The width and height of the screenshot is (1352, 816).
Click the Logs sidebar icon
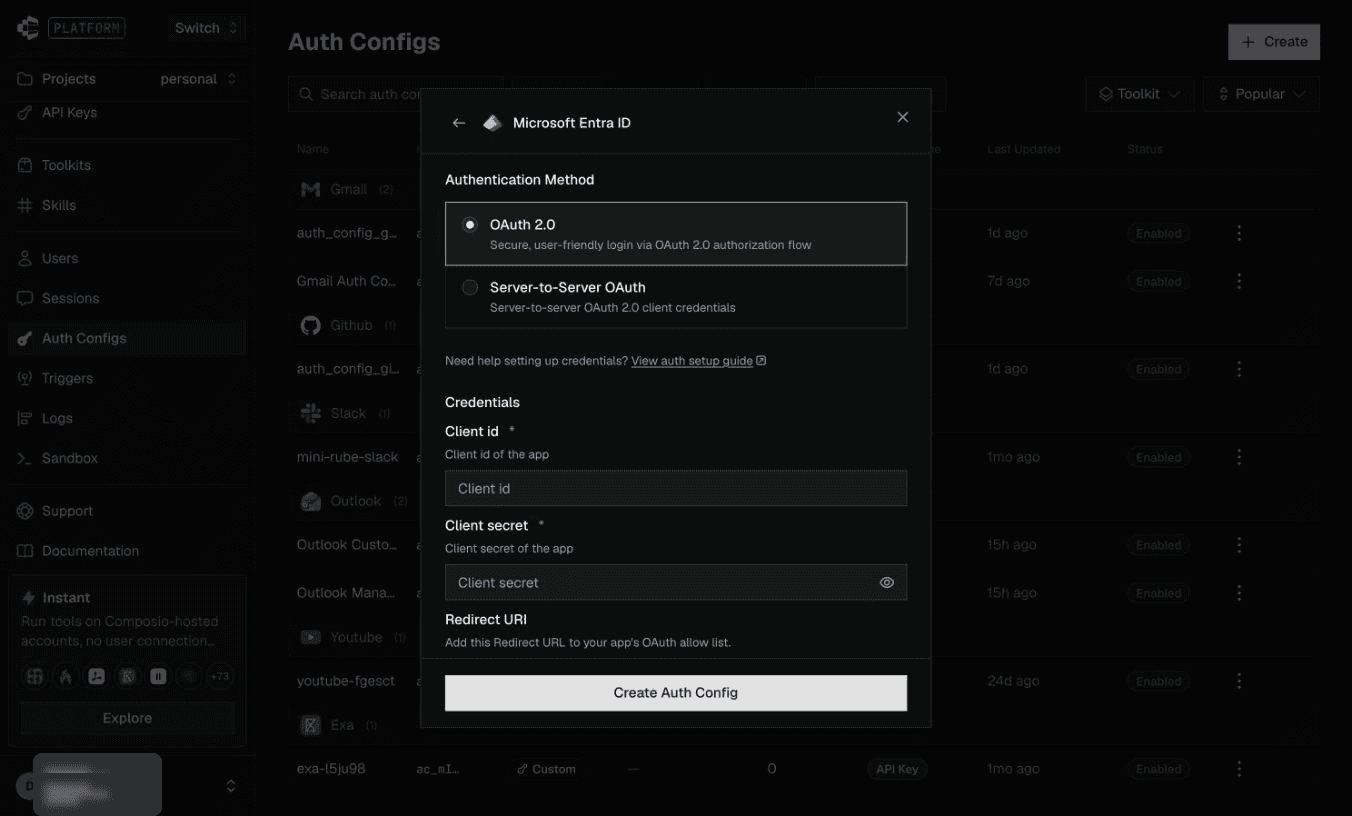pyautogui.click(x=25, y=418)
